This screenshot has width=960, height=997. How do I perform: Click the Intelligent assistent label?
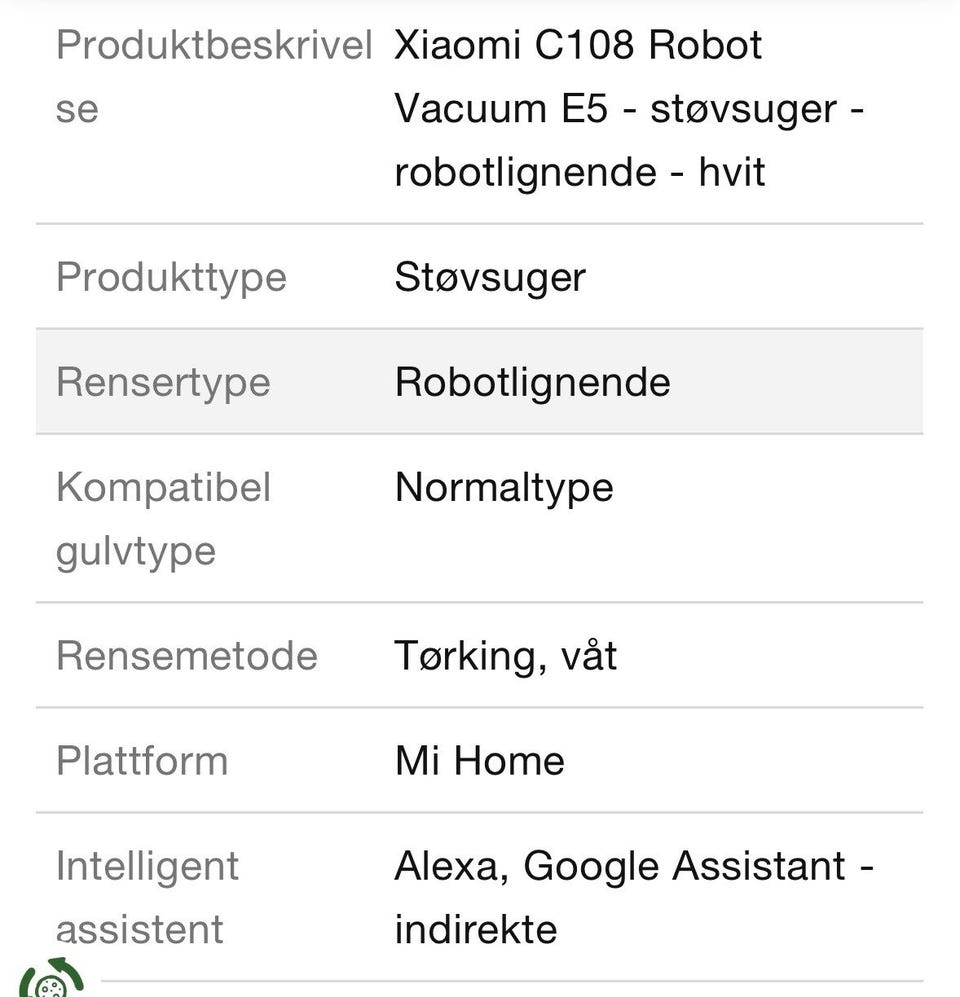(147, 897)
